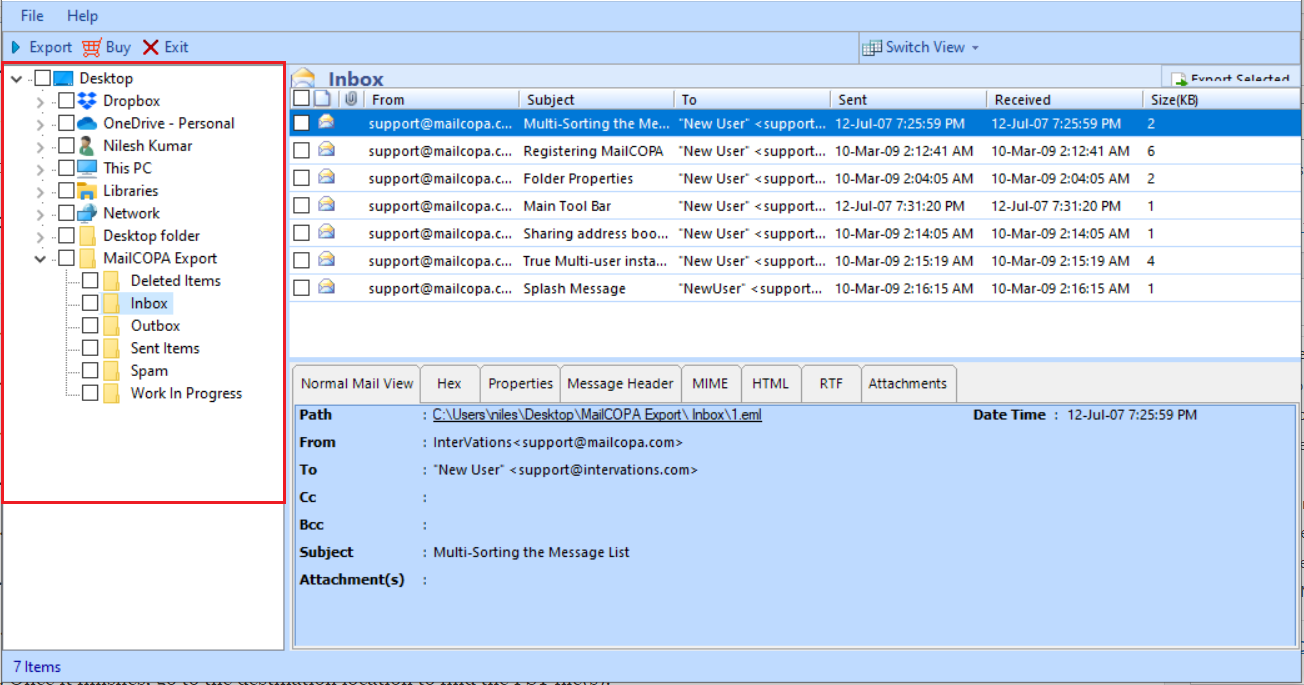Select the Inbox label in the folder tree
This screenshot has width=1304, height=685.
(149, 303)
